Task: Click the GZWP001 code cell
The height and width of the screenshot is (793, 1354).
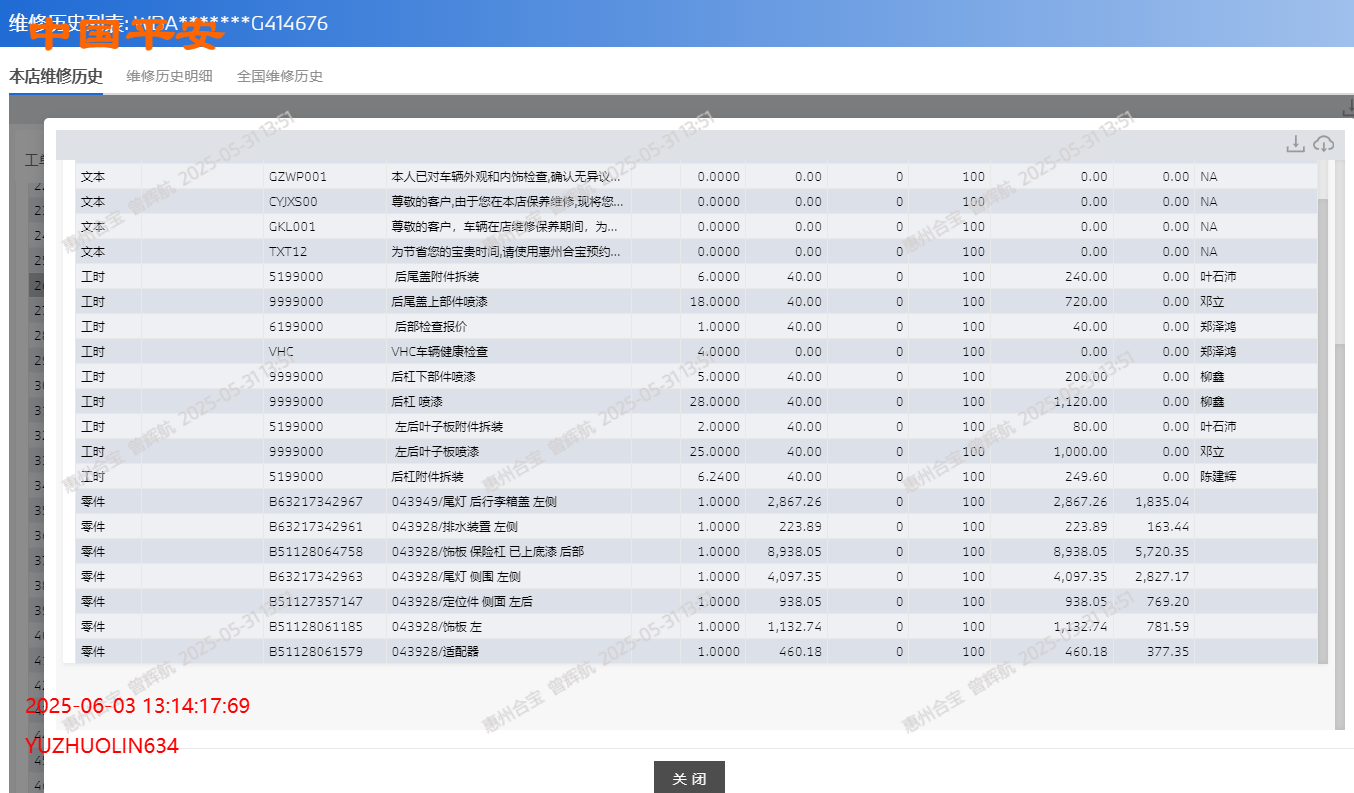Action: [x=298, y=177]
